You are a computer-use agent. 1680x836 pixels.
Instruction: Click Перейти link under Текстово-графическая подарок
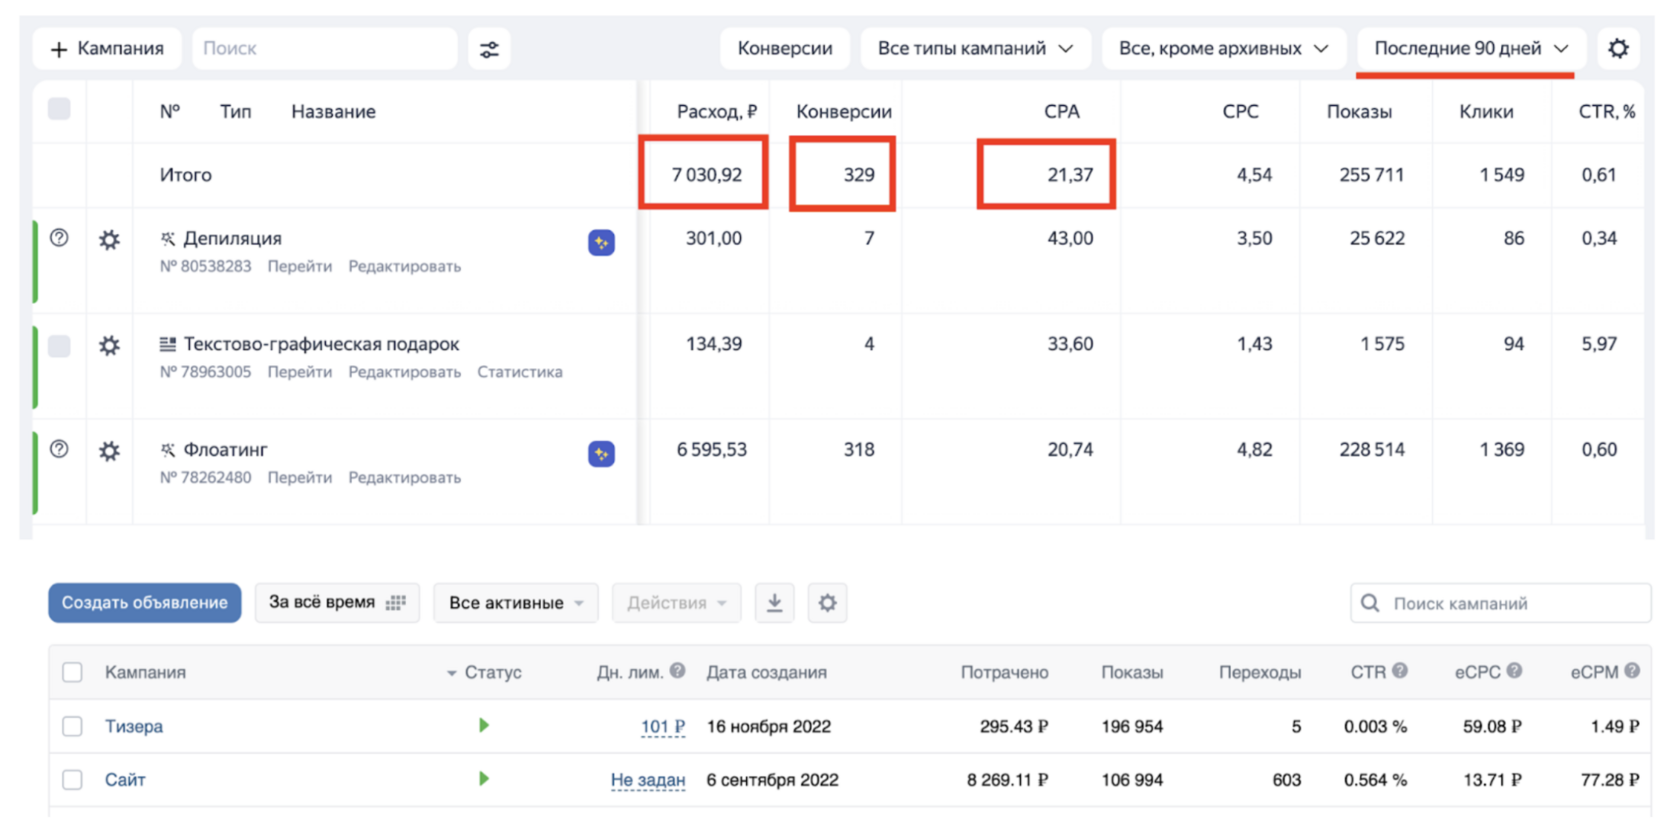[x=300, y=372]
